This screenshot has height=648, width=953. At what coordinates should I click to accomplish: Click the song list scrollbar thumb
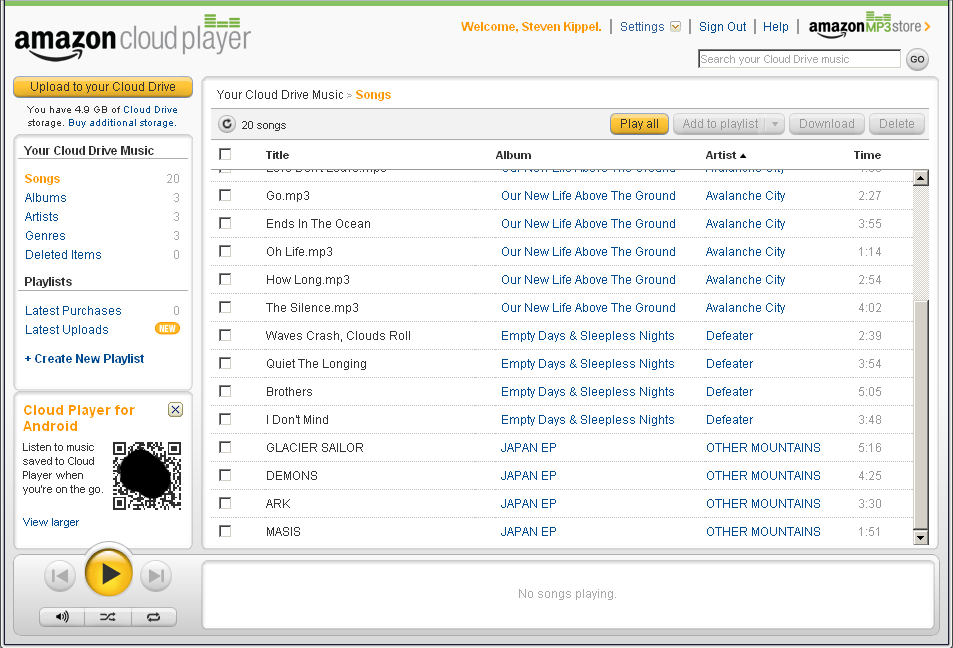pyautogui.click(x=921, y=415)
